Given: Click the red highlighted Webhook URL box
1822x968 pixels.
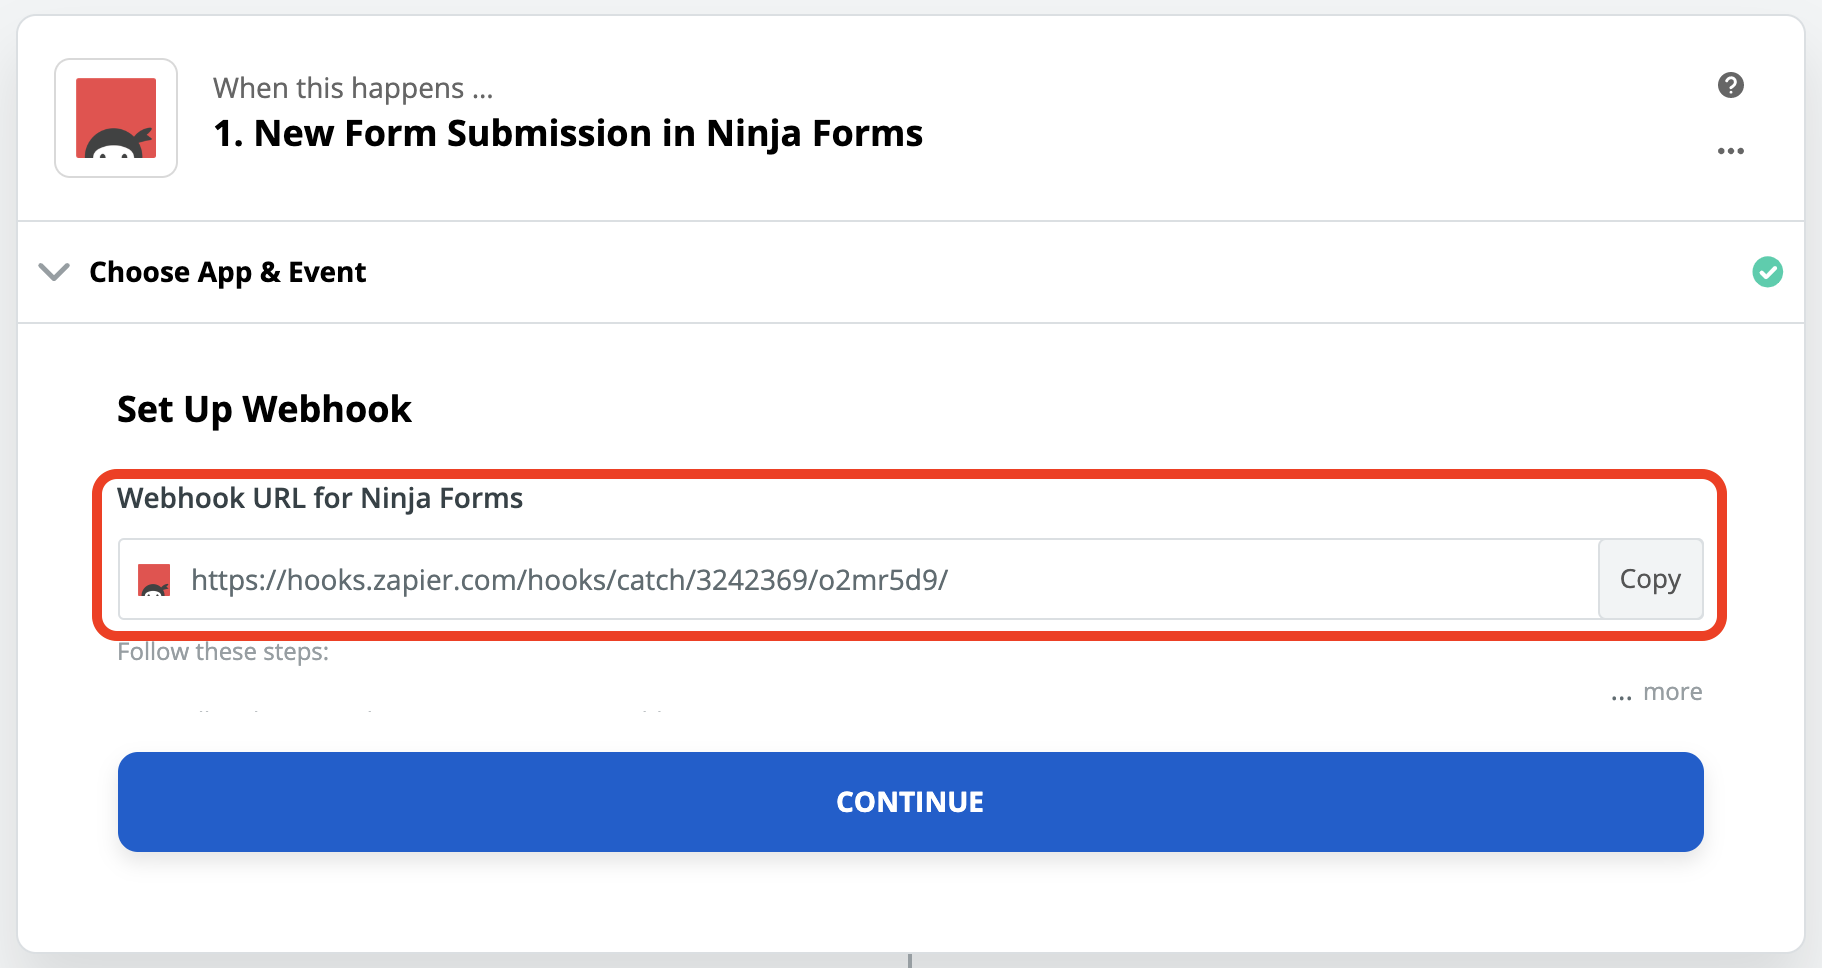Looking at the screenshot, I should click(908, 551).
